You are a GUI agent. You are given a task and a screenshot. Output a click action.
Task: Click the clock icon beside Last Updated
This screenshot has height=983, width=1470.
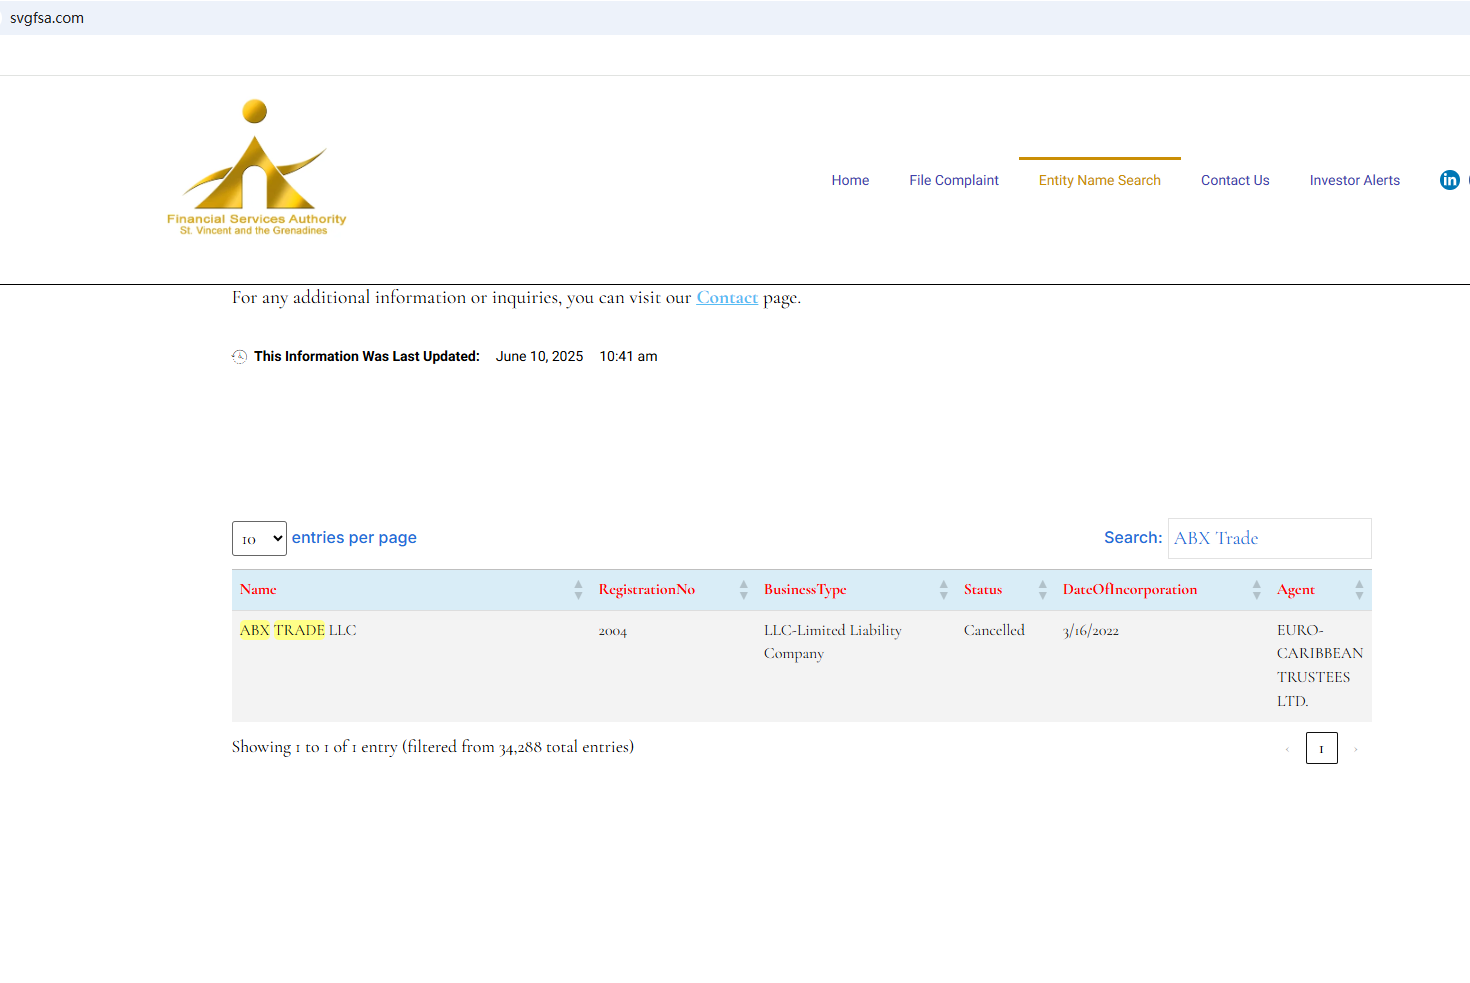coord(240,357)
